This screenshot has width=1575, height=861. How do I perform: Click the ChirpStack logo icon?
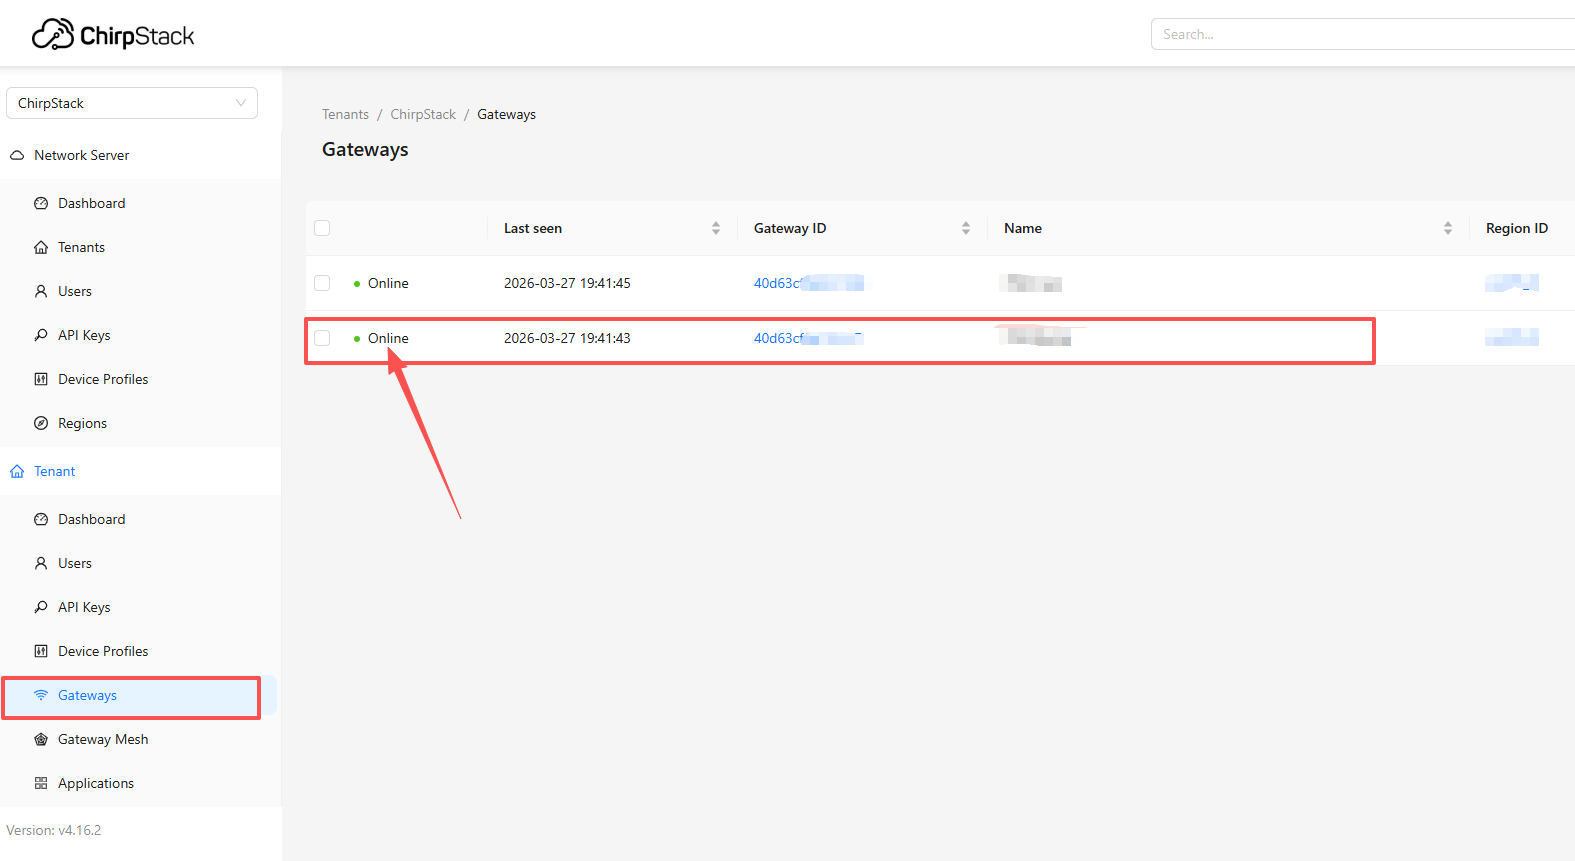pyautogui.click(x=53, y=35)
